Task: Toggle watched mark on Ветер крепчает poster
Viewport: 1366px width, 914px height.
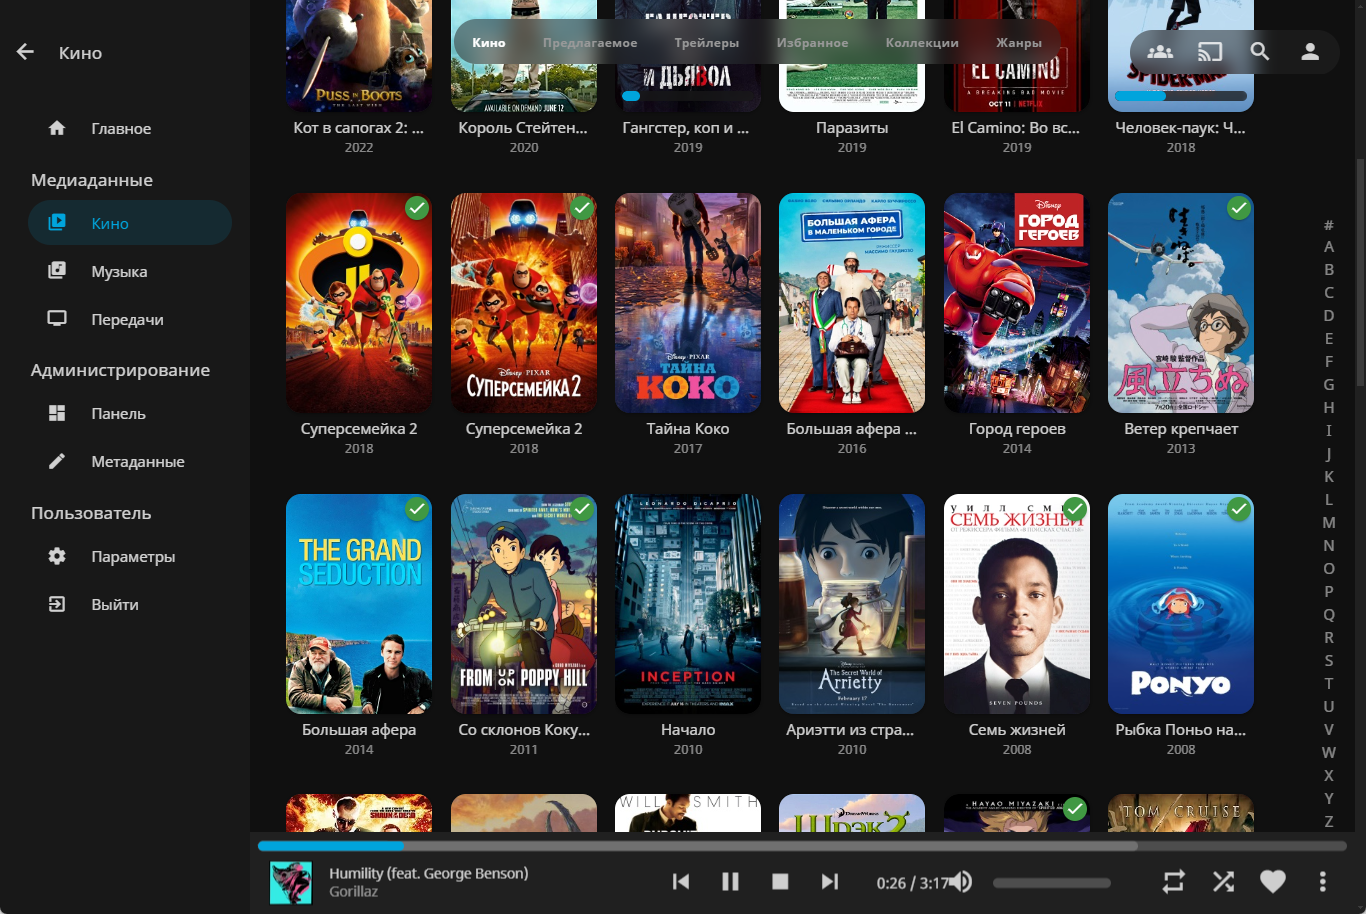Action: pyautogui.click(x=1239, y=208)
